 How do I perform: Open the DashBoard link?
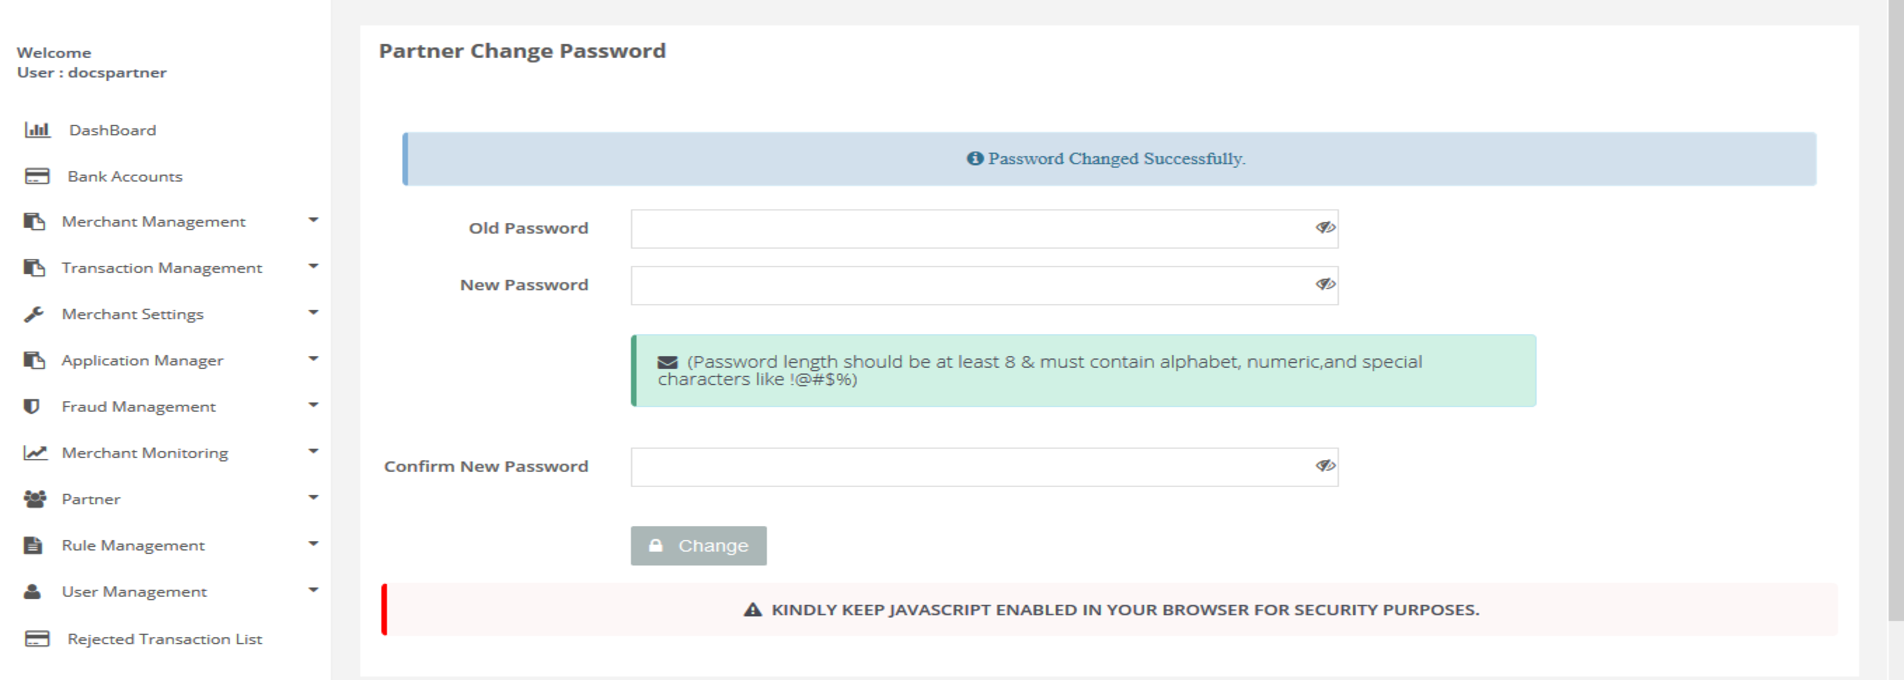(x=112, y=130)
